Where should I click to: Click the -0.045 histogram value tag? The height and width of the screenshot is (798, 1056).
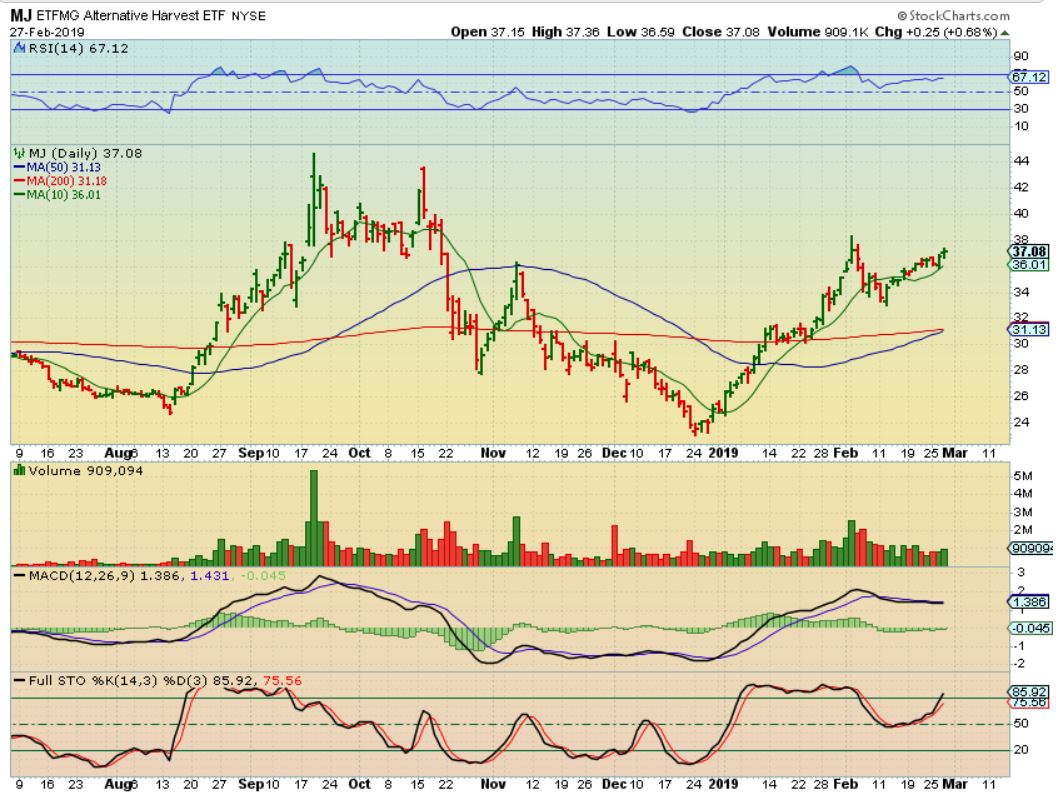tap(1030, 628)
